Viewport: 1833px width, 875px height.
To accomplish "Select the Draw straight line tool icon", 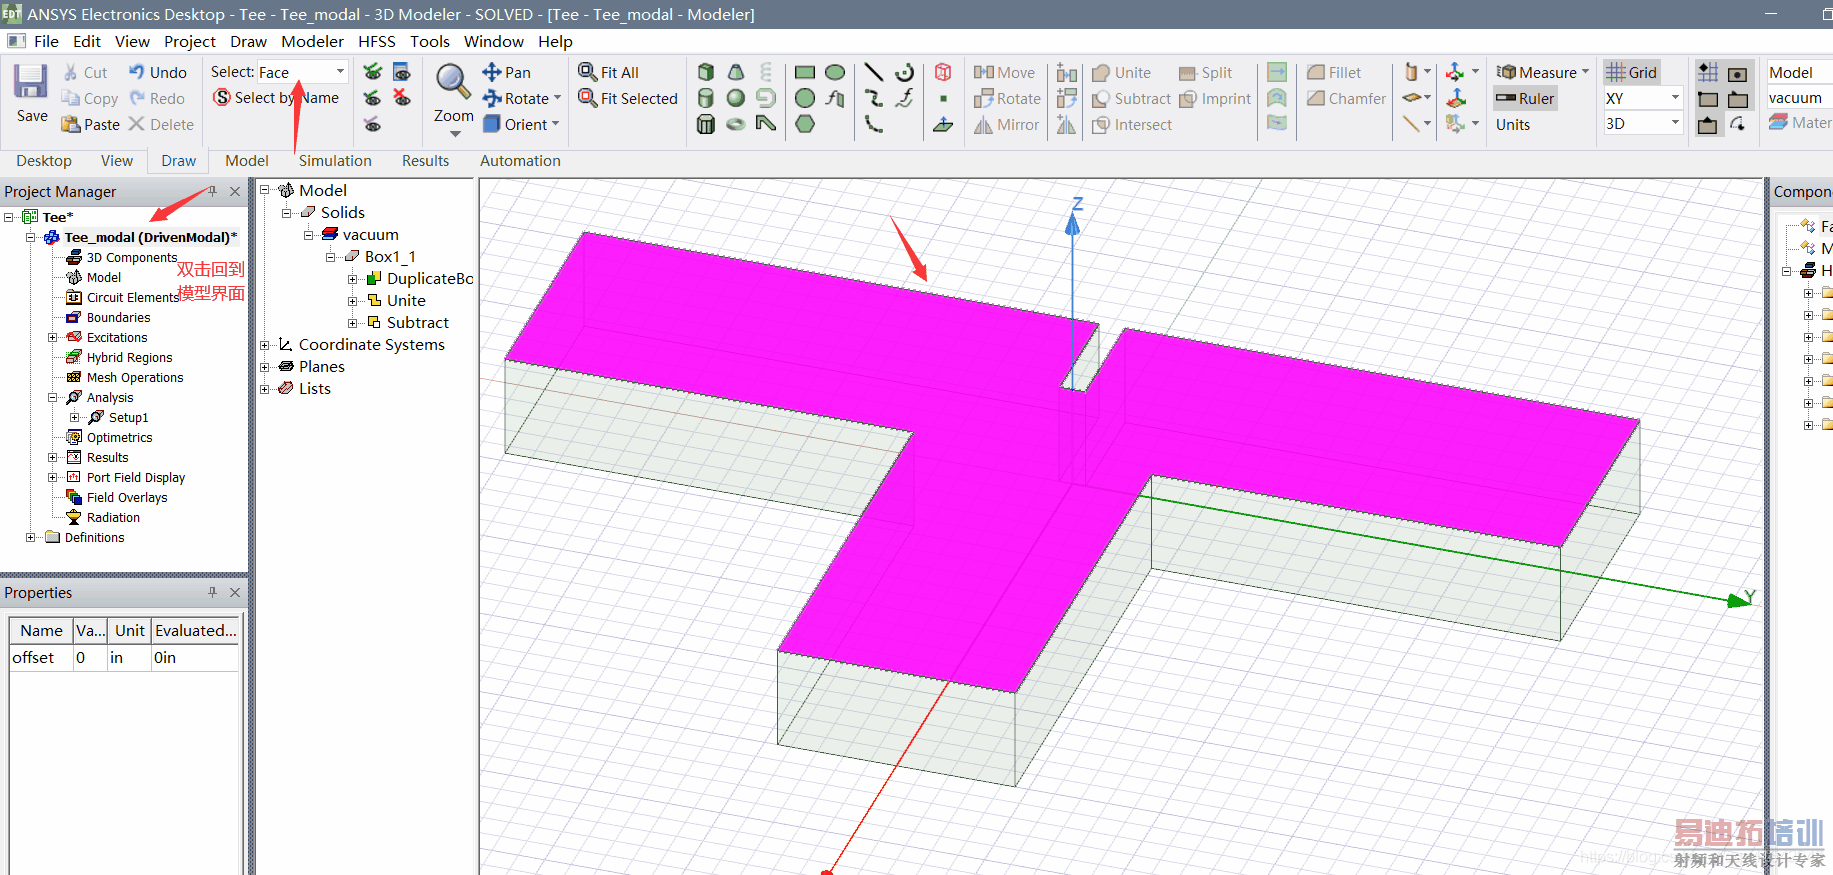I will [x=874, y=72].
